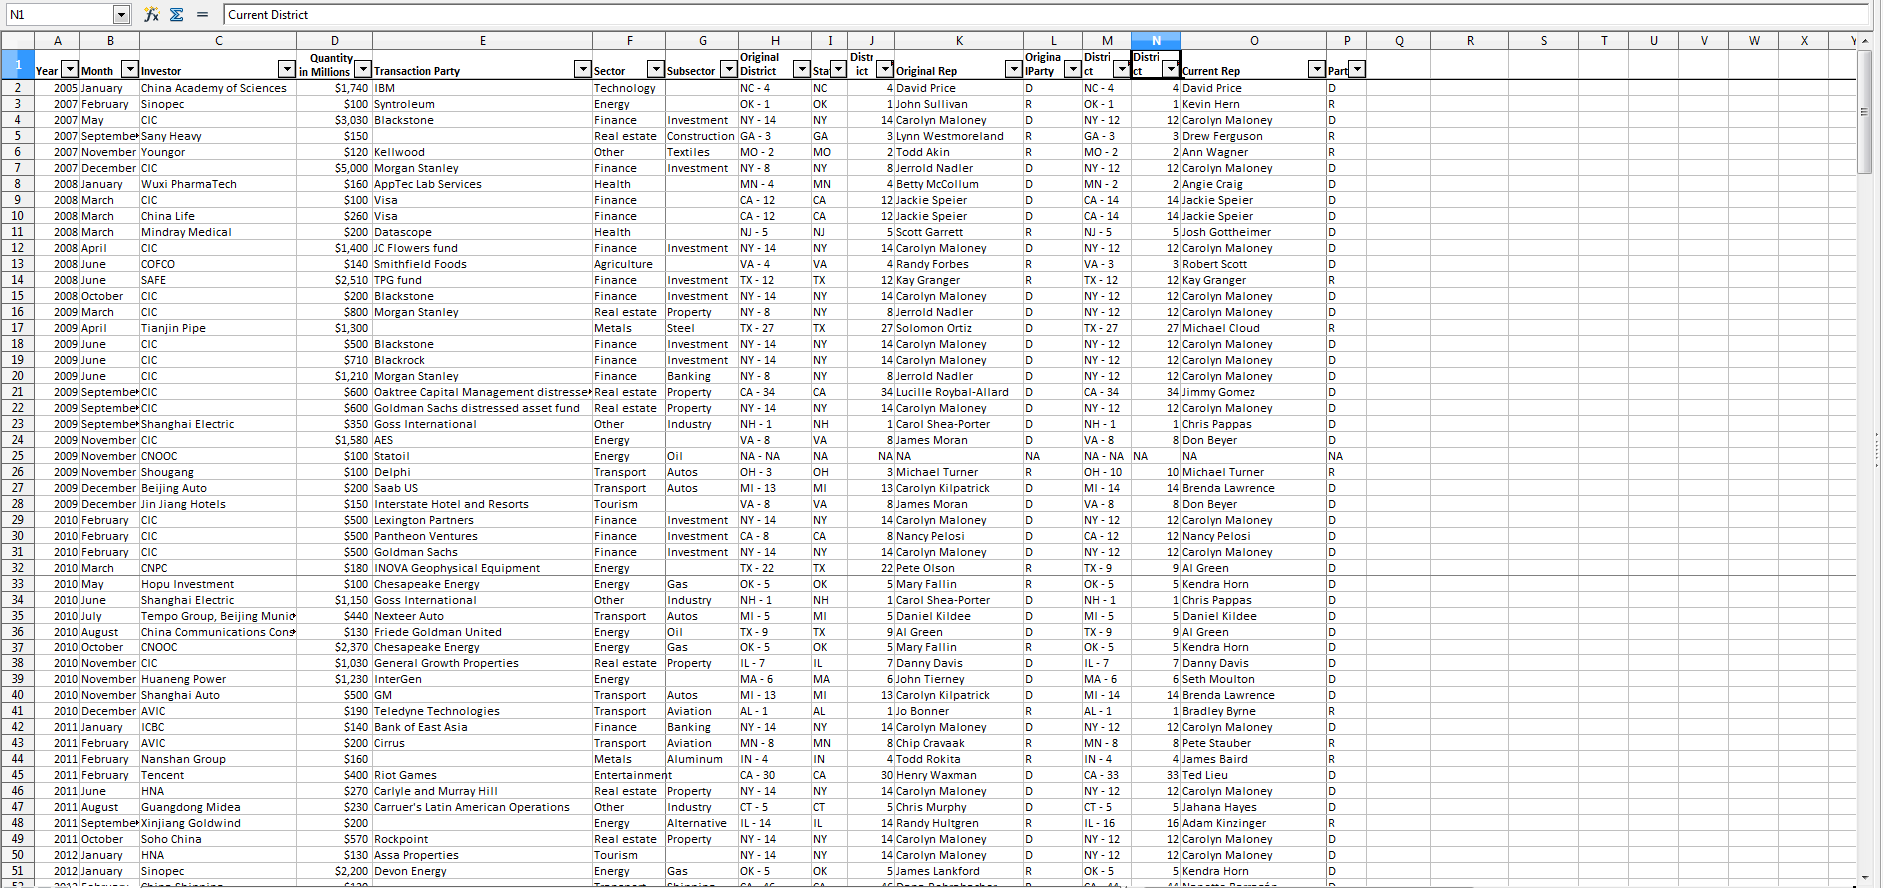The image size is (1883, 888).
Task: Open the Original Party filter dropdown
Action: tap(1073, 69)
